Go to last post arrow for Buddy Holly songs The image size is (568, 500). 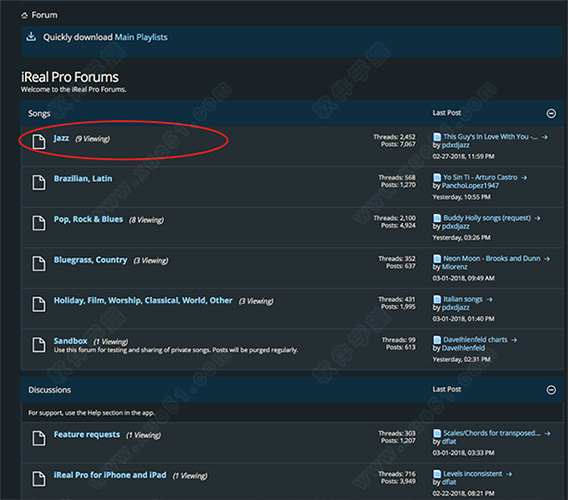[x=538, y=218]
